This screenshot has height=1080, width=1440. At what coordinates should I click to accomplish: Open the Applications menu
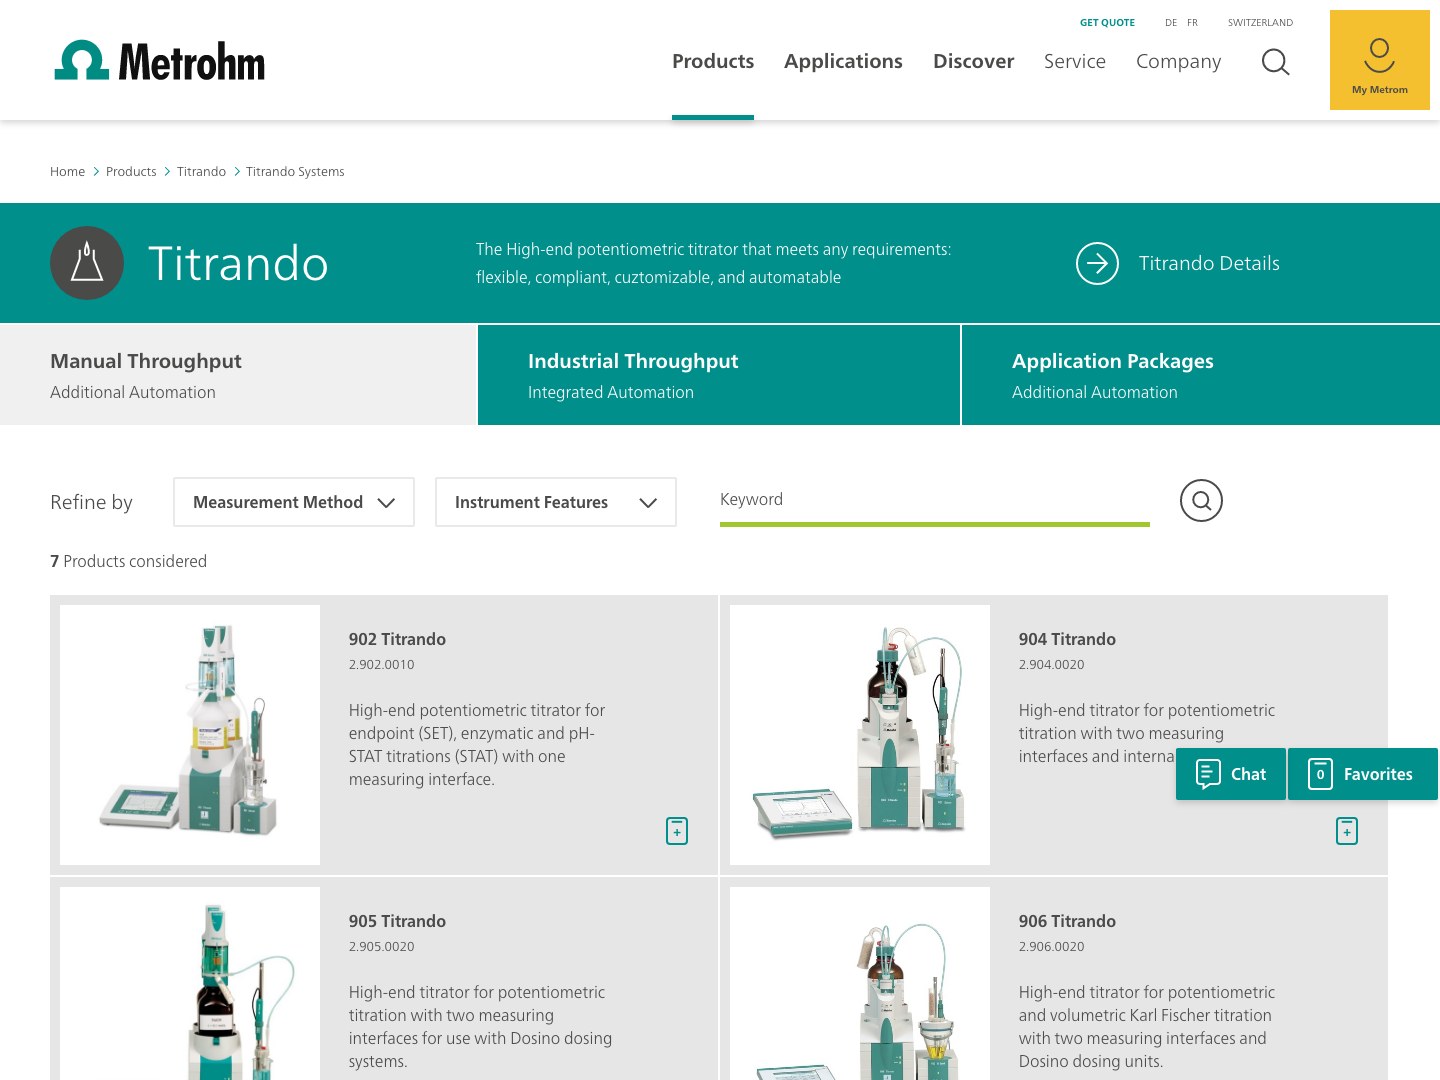pos(843,61)
